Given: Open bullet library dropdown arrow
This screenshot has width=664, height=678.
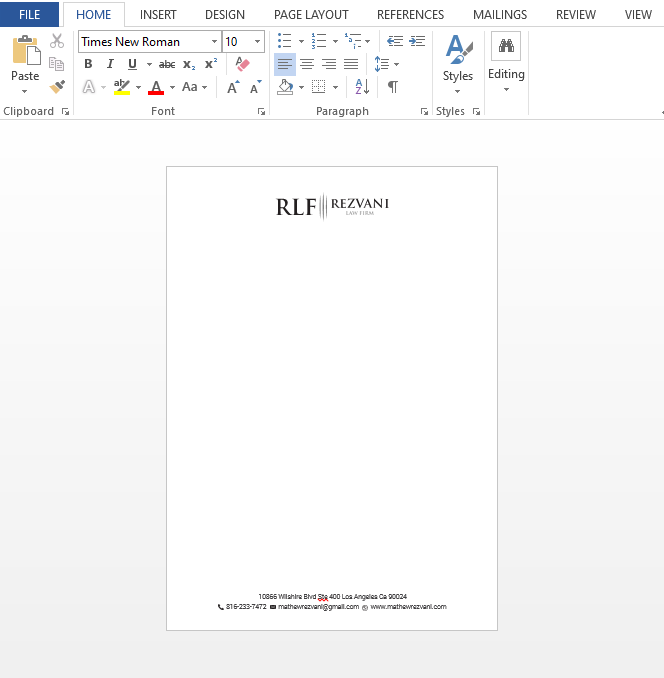Looking at the screenshot, I should [301, 42].
